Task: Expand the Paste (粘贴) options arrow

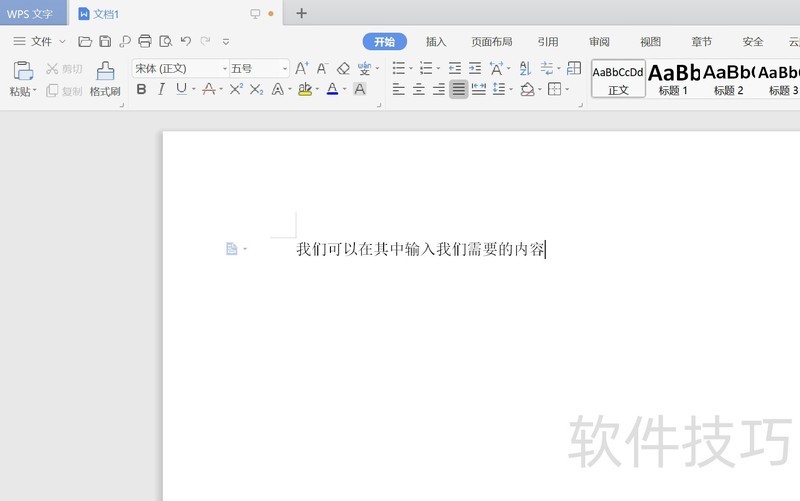Action: 35,90
